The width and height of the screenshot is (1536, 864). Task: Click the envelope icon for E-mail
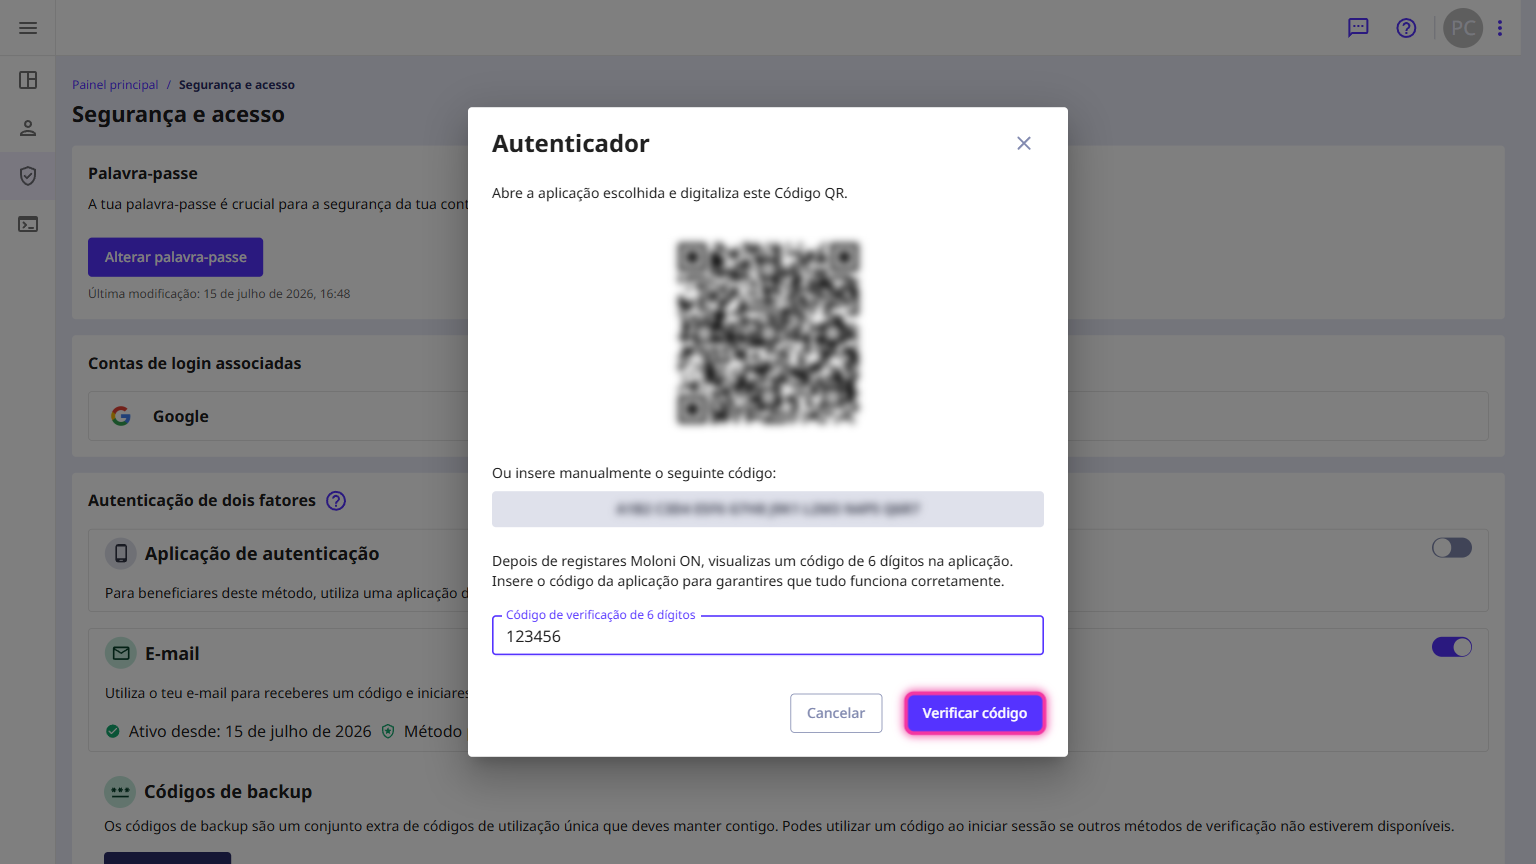point(121,653)
